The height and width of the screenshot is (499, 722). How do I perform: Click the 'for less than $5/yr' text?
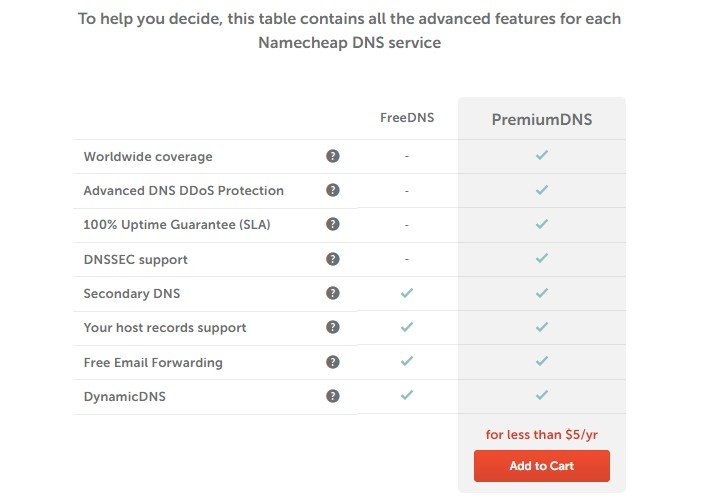point(541,434)
